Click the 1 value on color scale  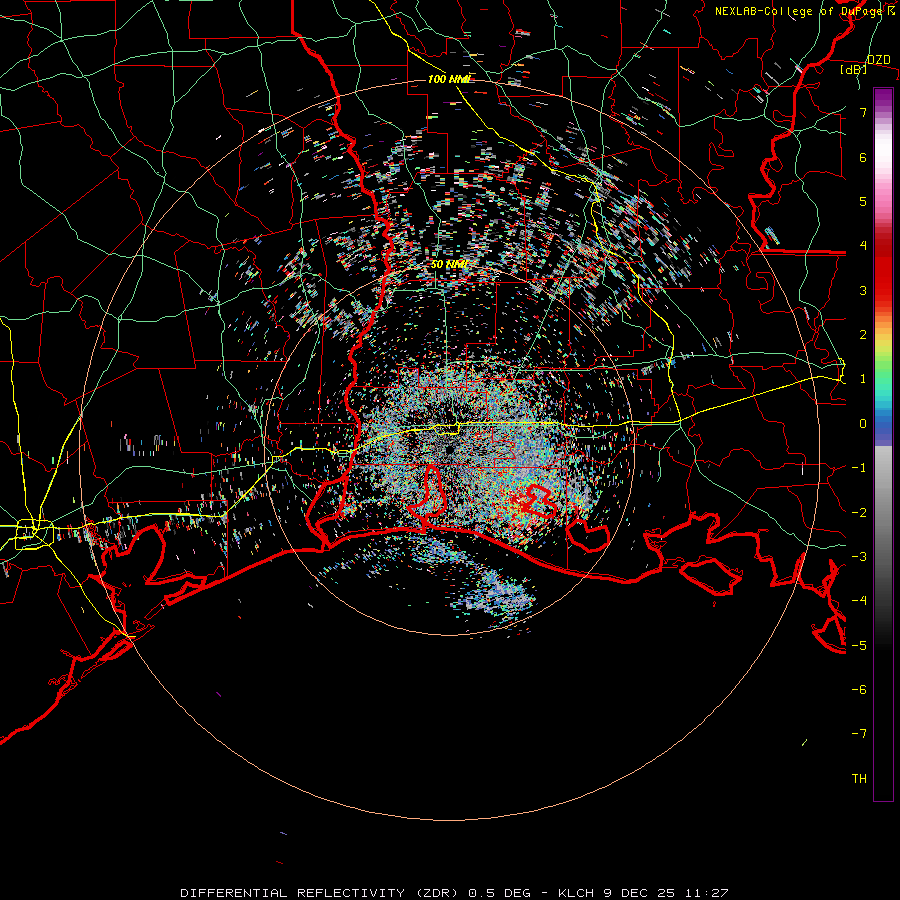tap(863, 379)
